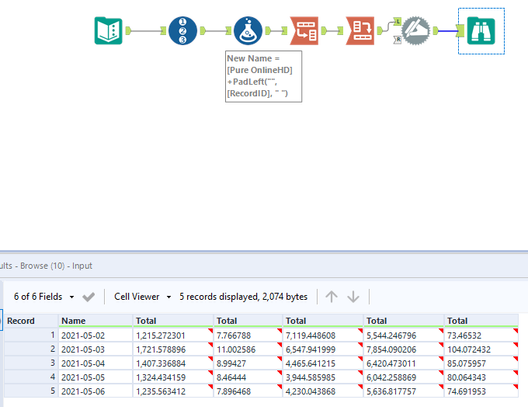Image resolution: width=528 pixels, height=407 pixels.
Task: Select the Cross Tab tool
Action: point(360,31)
